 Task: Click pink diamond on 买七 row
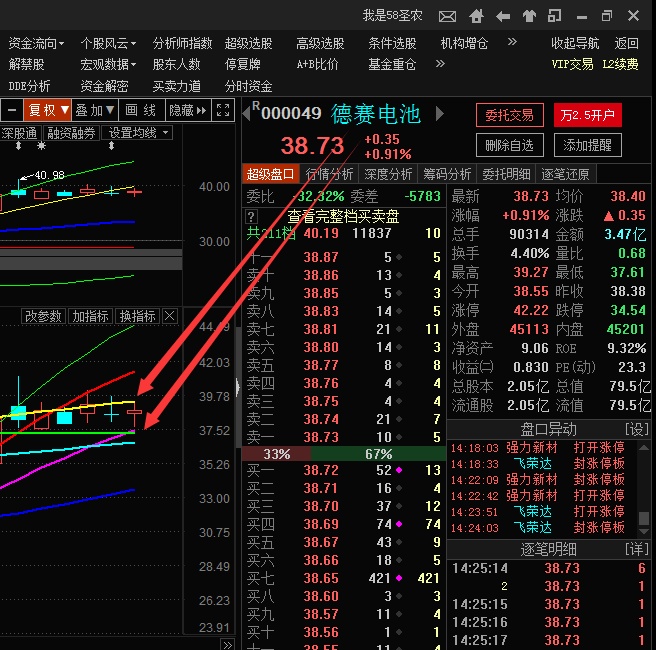point(399,578)
